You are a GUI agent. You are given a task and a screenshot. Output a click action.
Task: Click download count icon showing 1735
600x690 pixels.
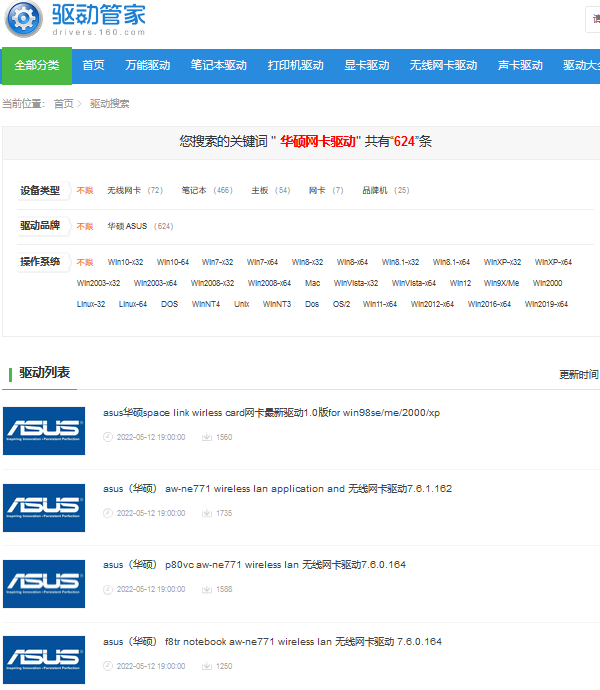point(207,513)
